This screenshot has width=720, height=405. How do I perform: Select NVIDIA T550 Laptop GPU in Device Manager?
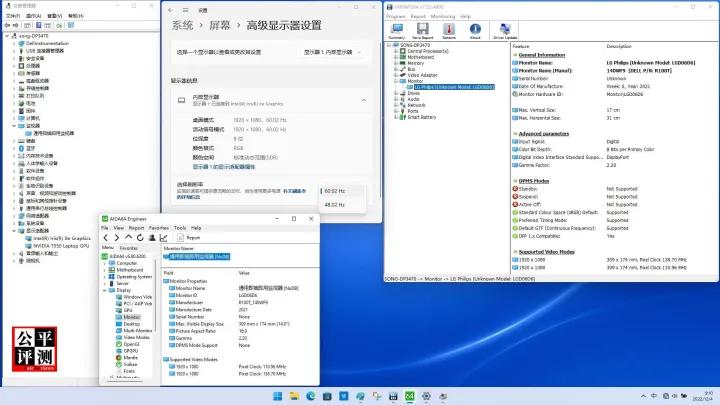61,246
